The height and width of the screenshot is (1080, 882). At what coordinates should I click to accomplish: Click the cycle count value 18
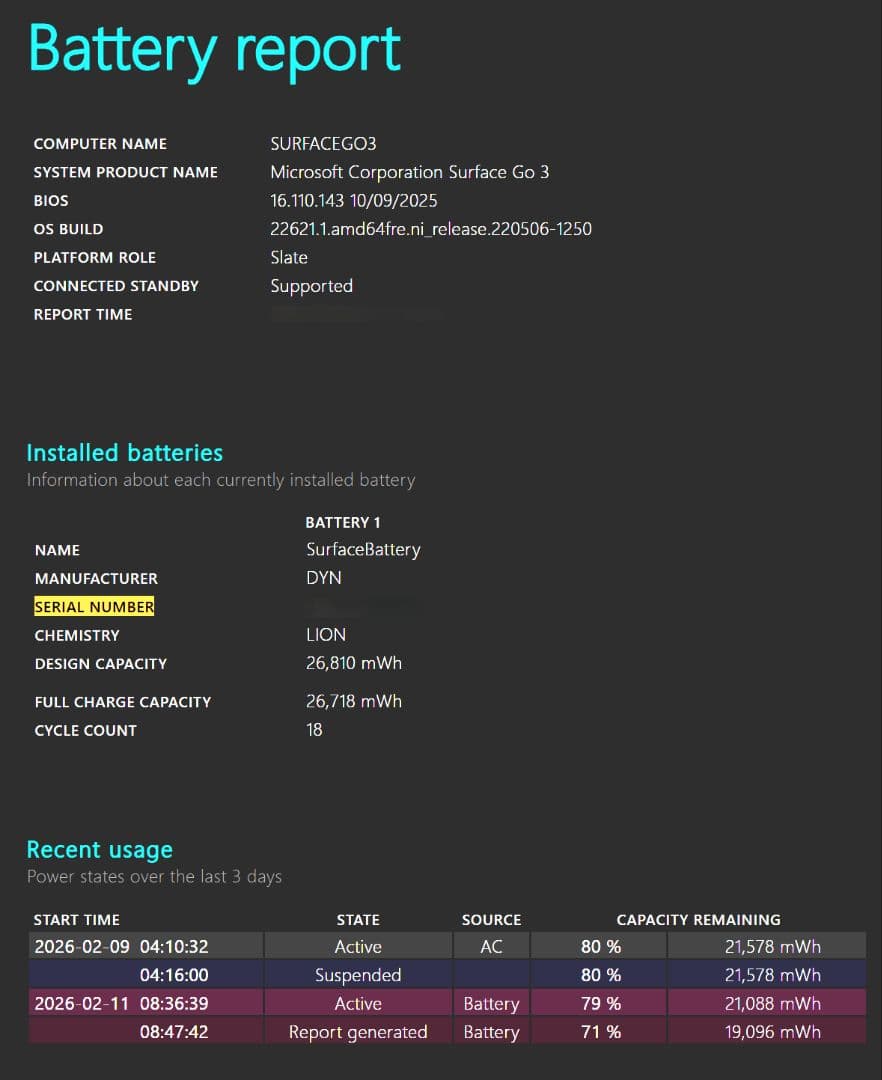click(x=314, y=730)
